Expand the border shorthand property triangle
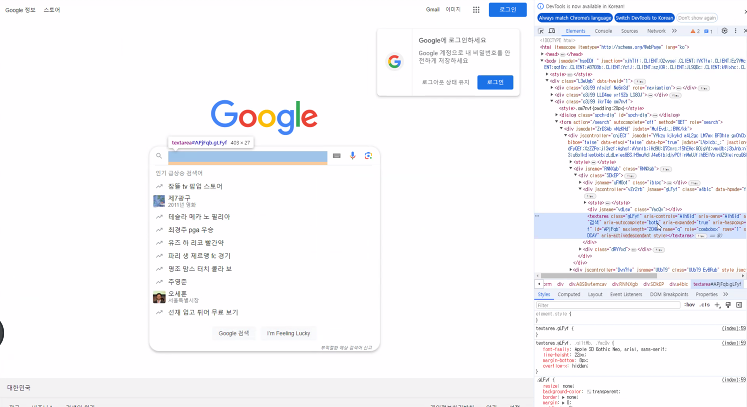Viewport: 747px width, 407px height. [x=563, y=397]
